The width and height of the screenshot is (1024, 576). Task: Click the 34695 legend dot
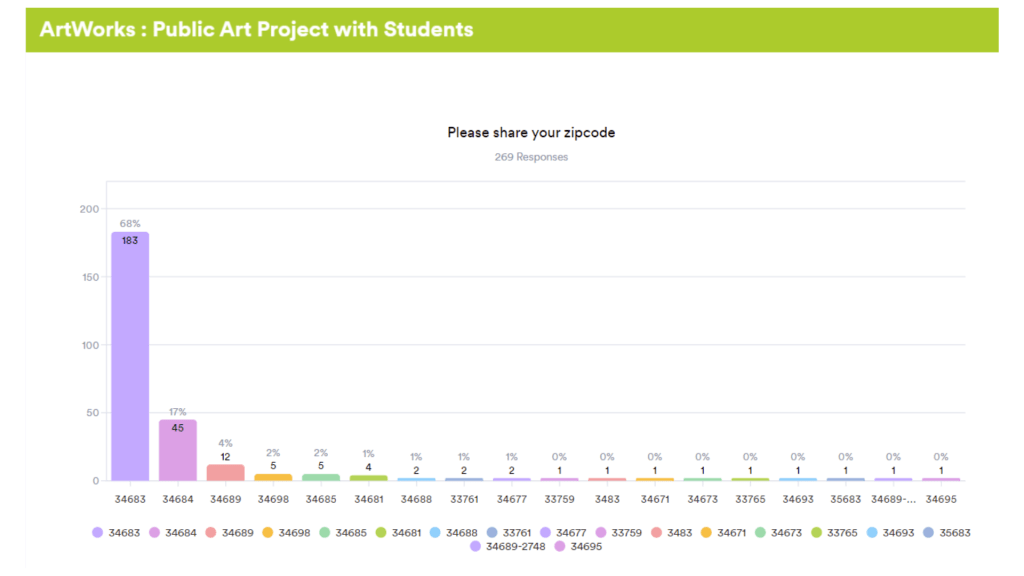[560, 546]
